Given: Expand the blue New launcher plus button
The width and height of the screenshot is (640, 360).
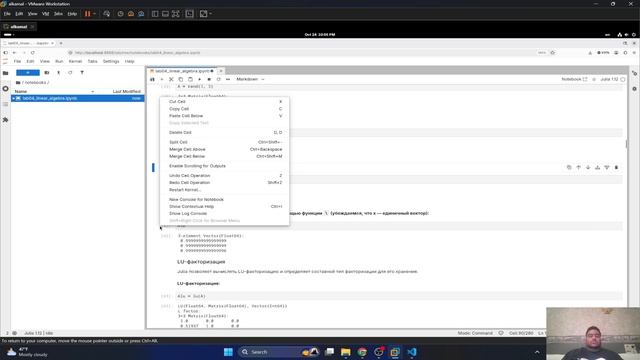Looking at the screenshot, I should (28, 73).
